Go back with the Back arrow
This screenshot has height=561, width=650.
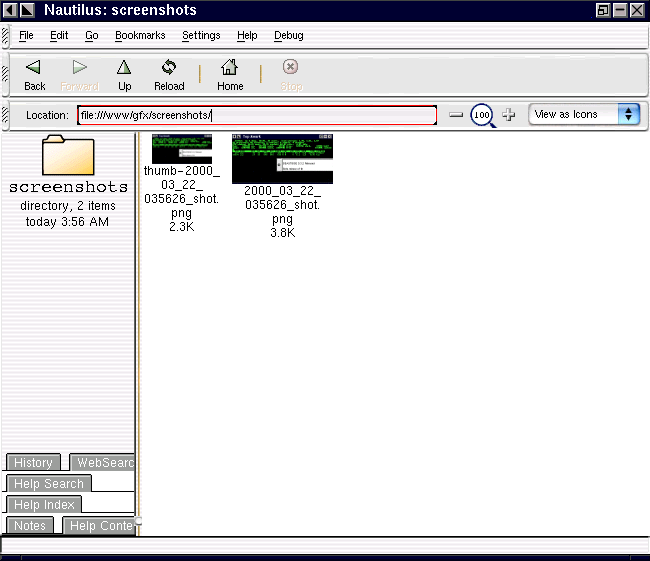34,75
